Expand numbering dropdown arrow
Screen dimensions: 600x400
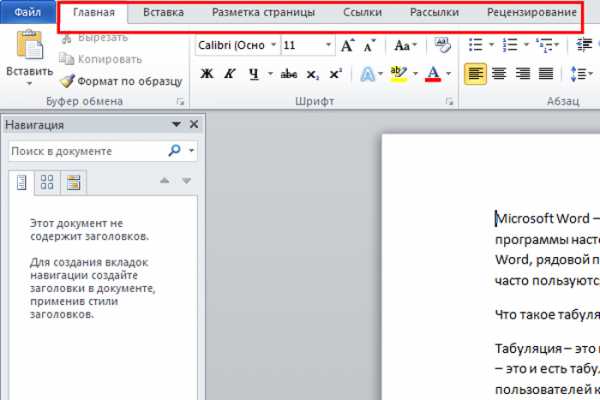(x=526, y=45)
